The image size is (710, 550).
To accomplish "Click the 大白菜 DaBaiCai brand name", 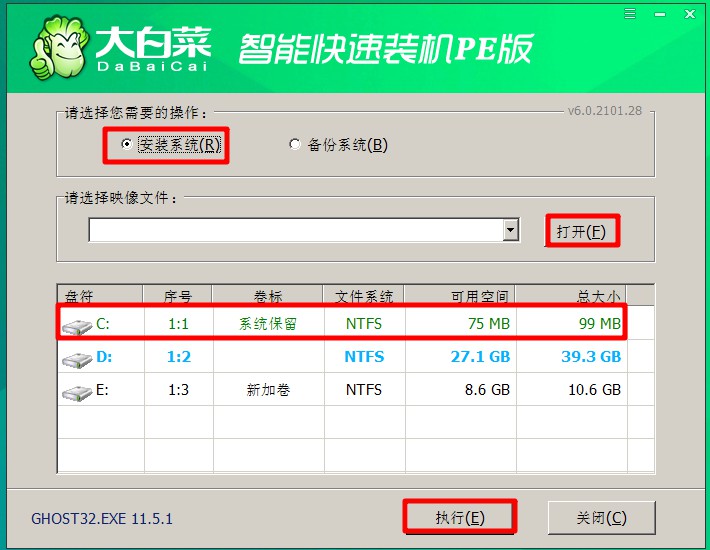I will pyautogui.click(x=153, y=48).
